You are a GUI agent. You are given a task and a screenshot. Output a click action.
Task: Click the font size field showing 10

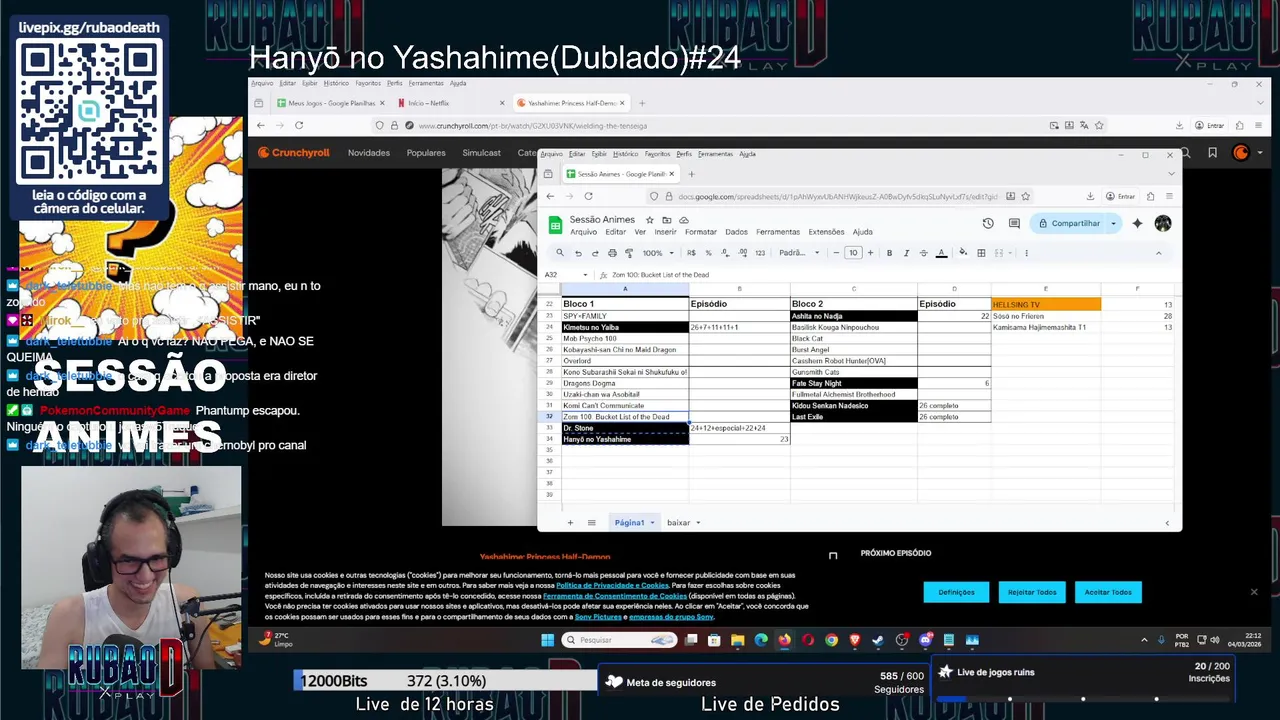point(853,253)
